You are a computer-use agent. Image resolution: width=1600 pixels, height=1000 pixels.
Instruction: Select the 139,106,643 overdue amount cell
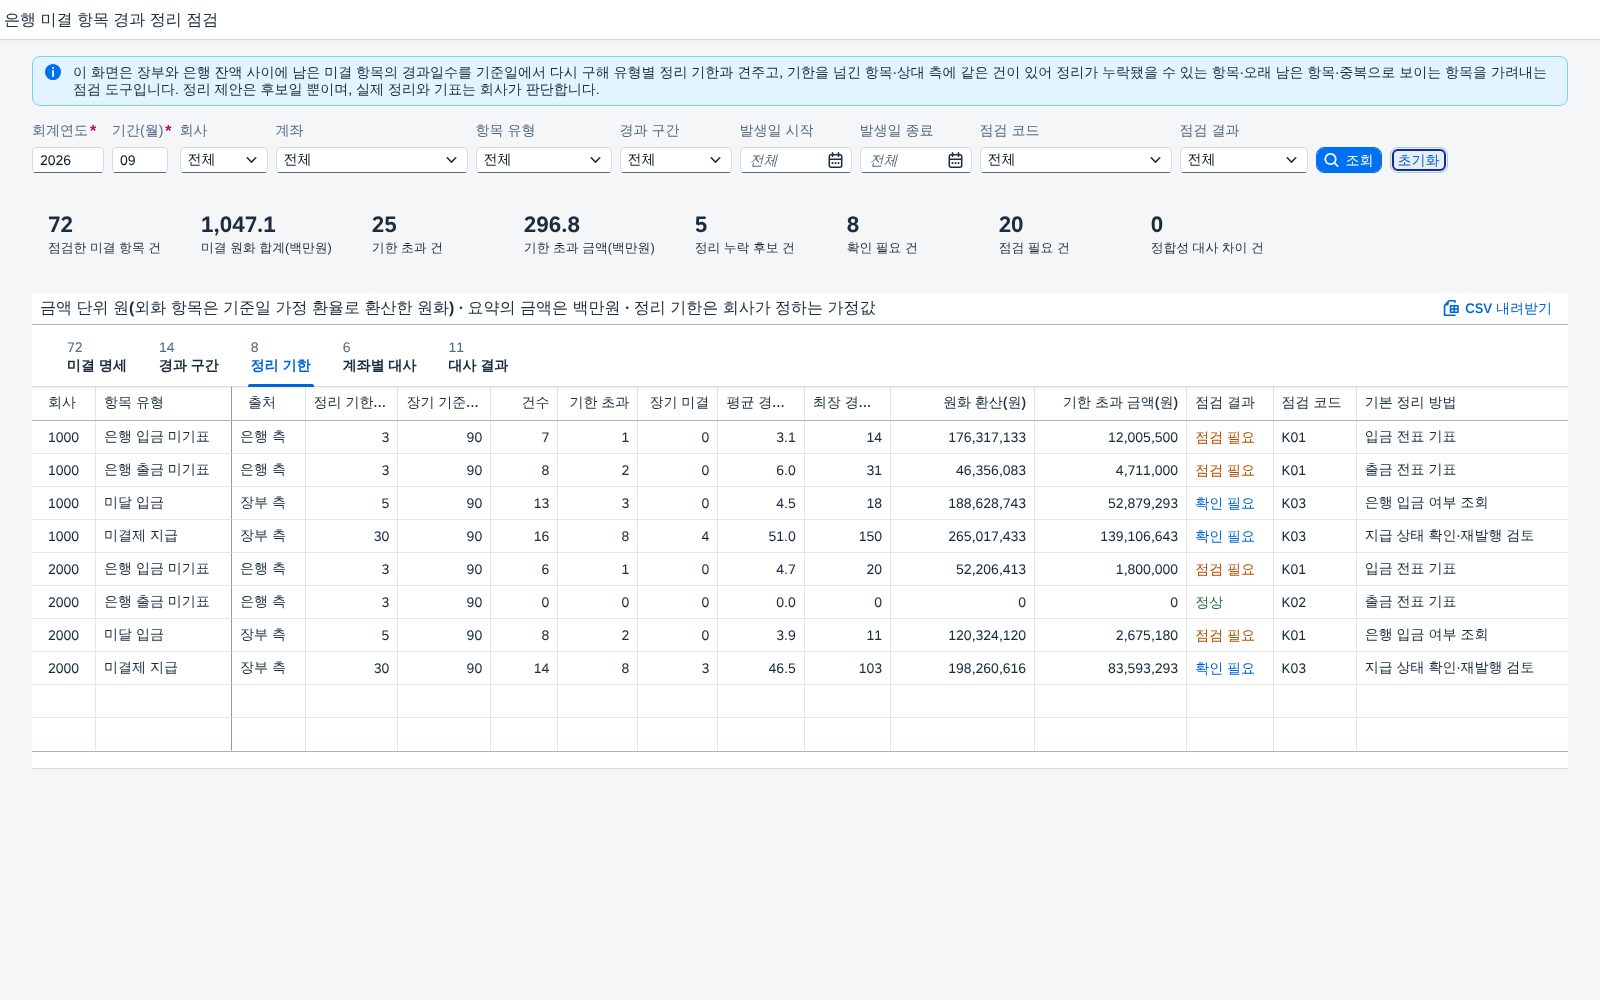[1110, 536]
